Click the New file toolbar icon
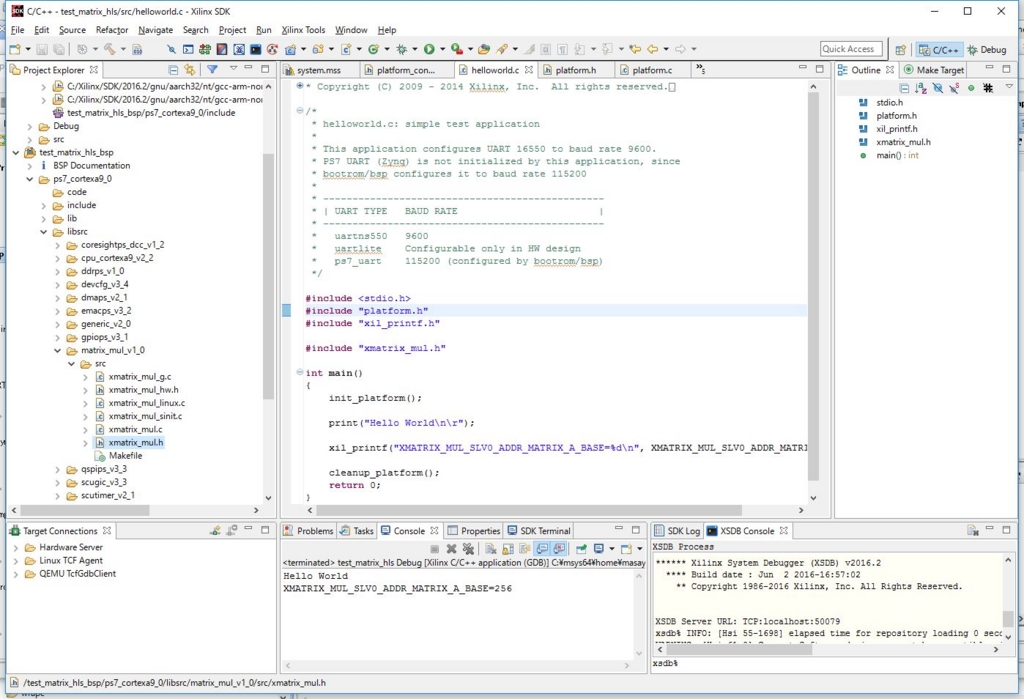This screenshot has height=699, width=1024. pyautogui.click(x=15, y=49)
